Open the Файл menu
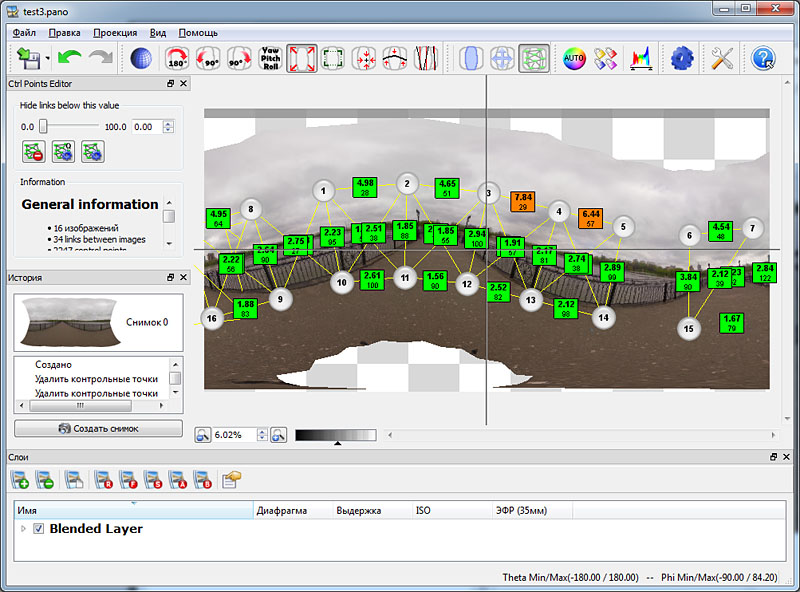 click(24, 33)
